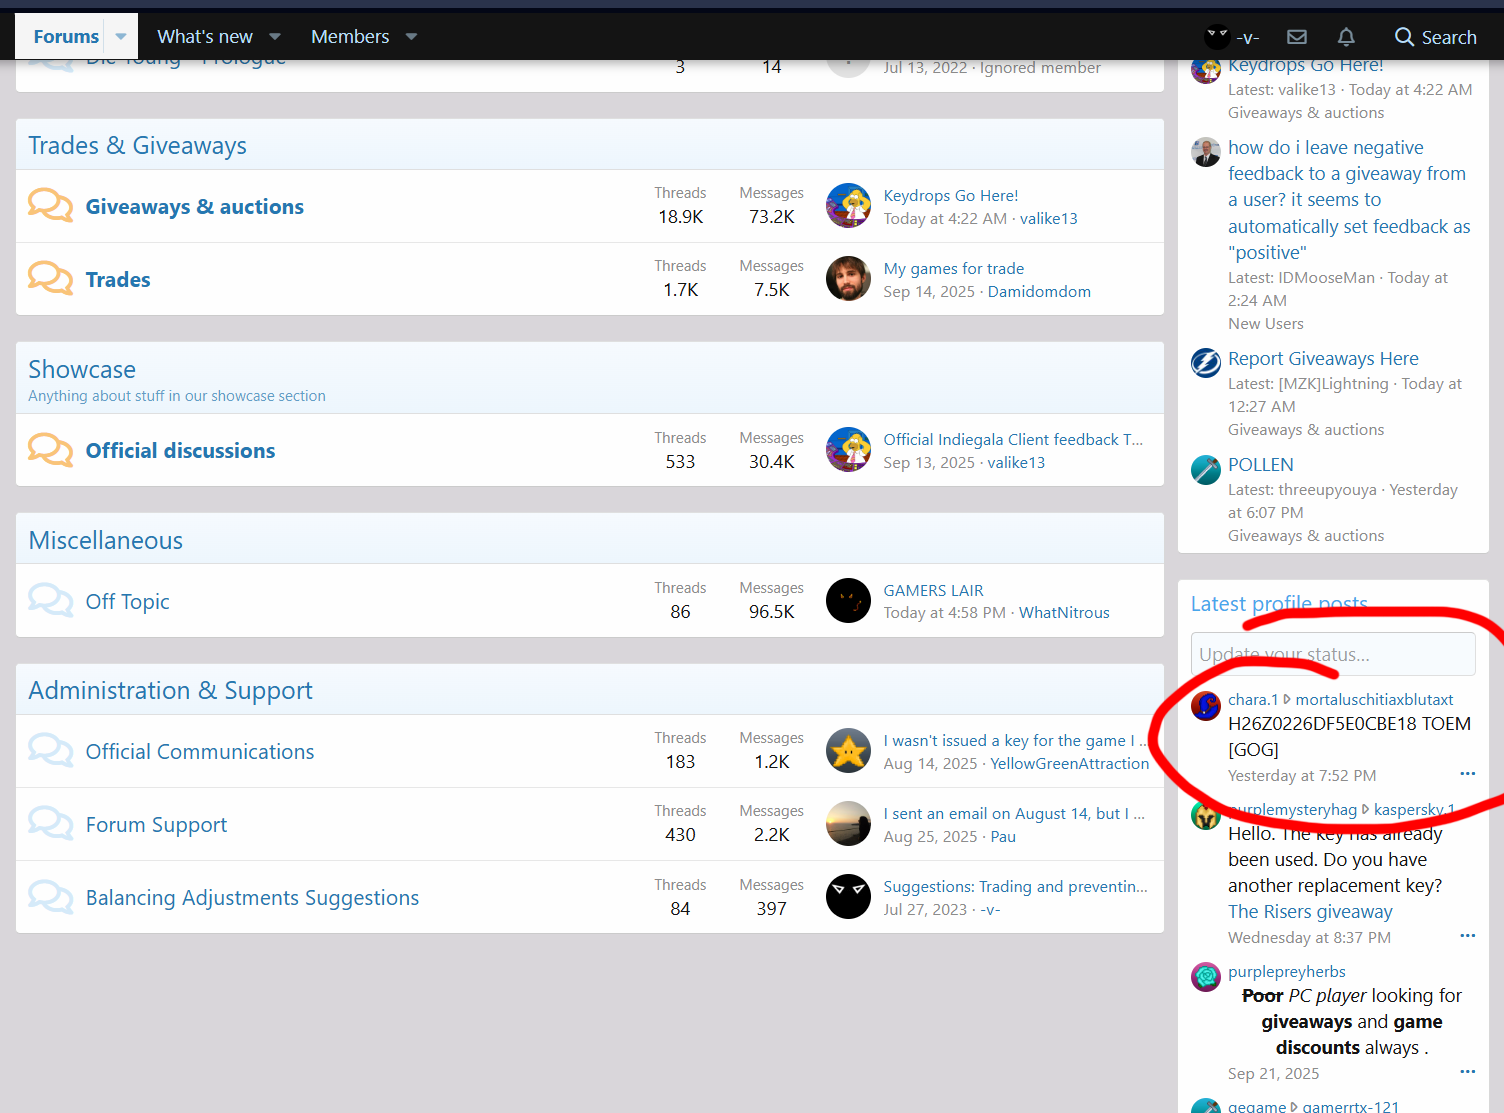This screenshot has height=1113, width=1504.
Task: Open the Off Topic forum
Action: 127,602
